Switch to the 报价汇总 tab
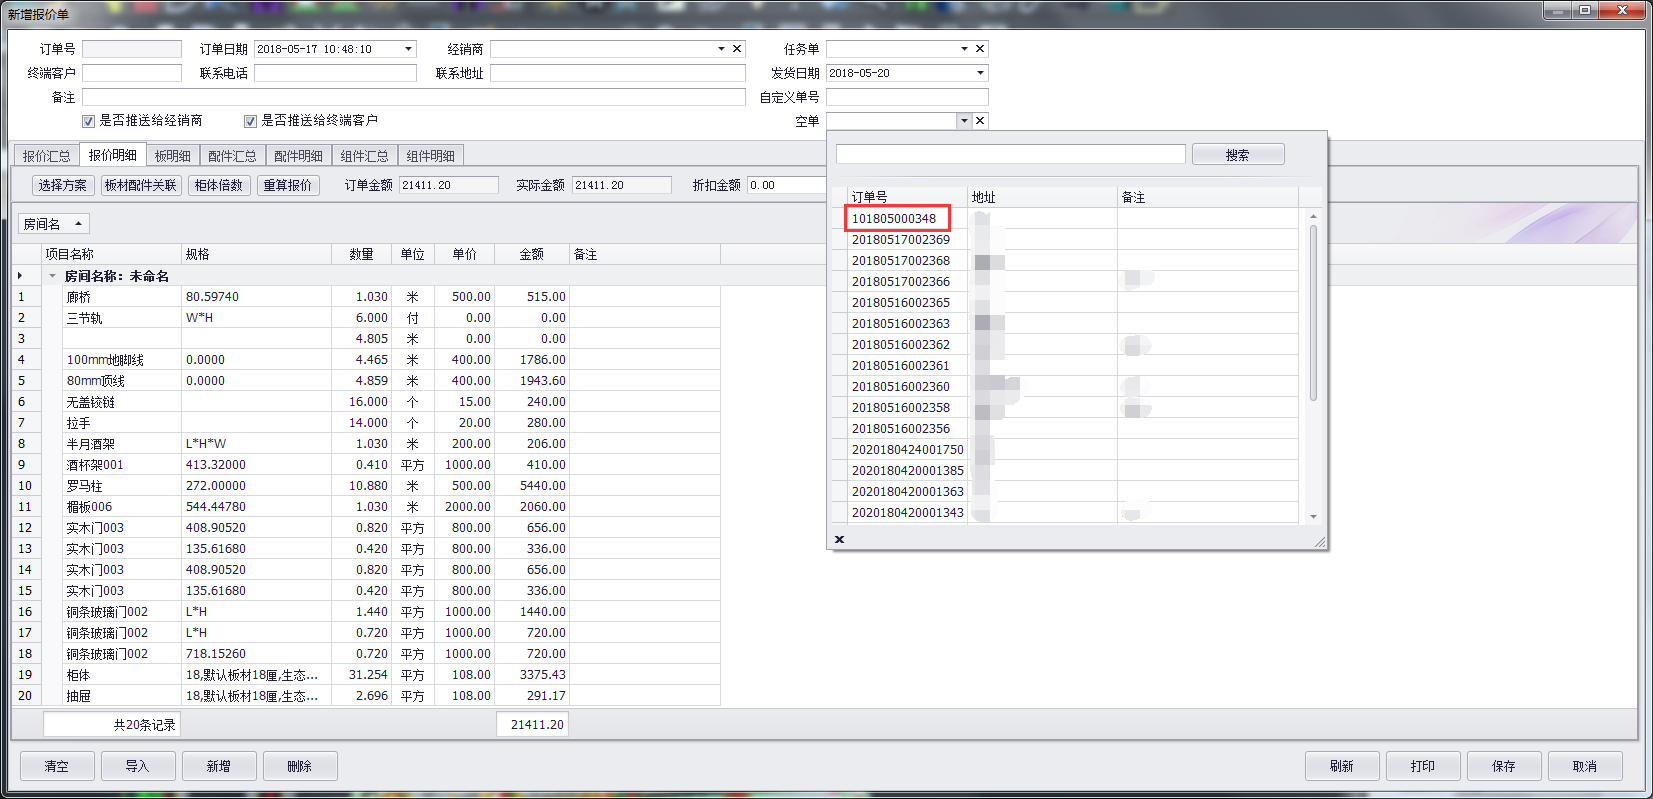This screenshot has width=1653, height=799. [x=46, y=156]
